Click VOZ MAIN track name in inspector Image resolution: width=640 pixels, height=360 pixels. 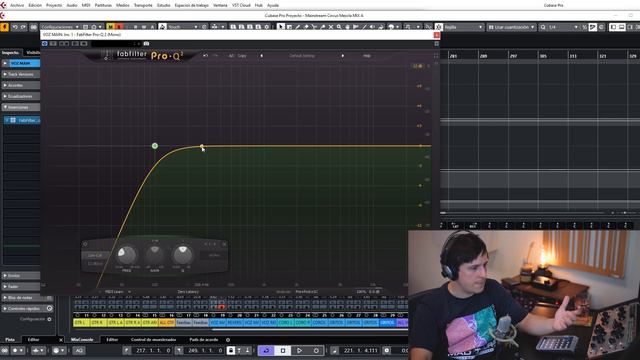click(x=24, y=63)
